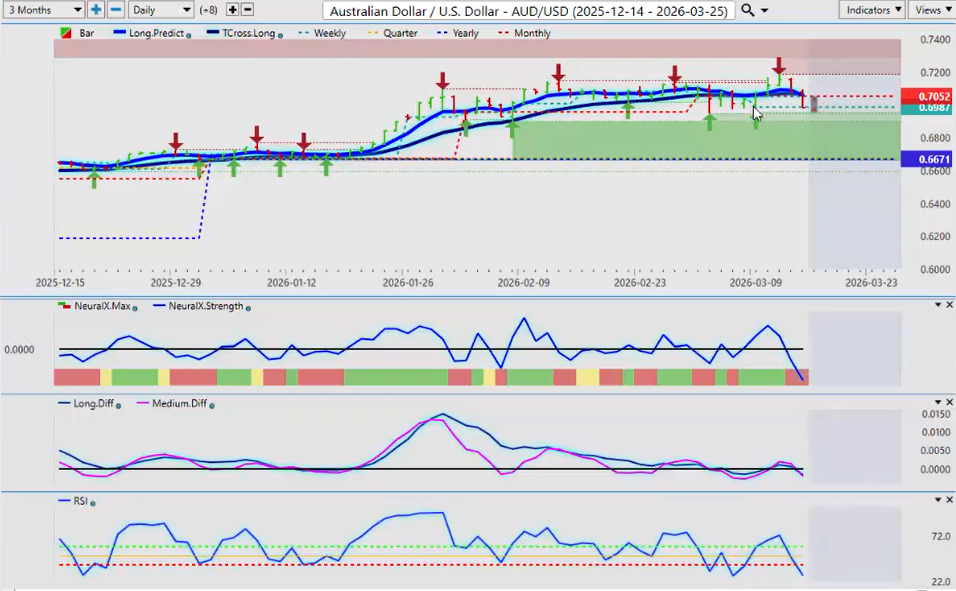Toggle the Long.Predict line in legend
Viewport: 956px width, 591px height.
(x=156, y=33)
